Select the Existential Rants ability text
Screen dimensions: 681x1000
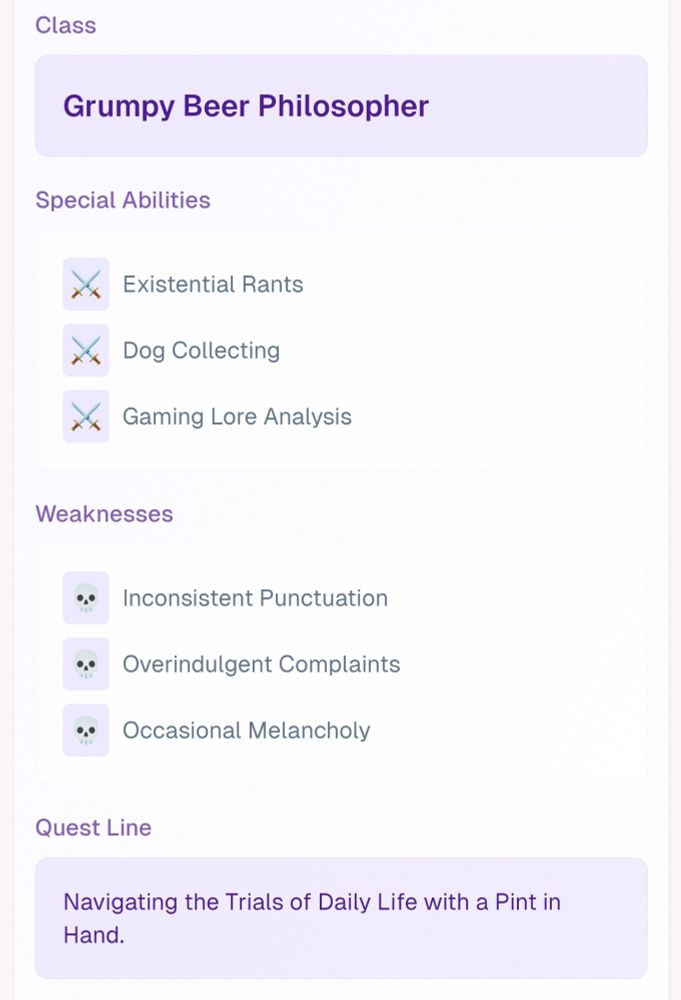click(x=213, y=285)
